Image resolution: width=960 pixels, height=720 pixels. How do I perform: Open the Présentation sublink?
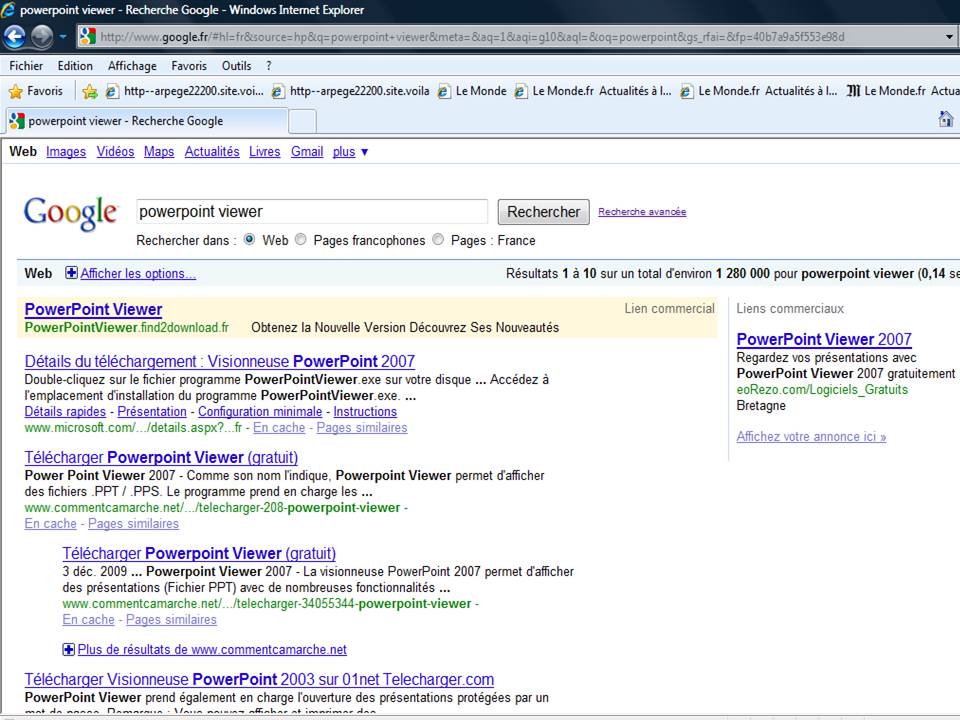click(x=152, y=411)
